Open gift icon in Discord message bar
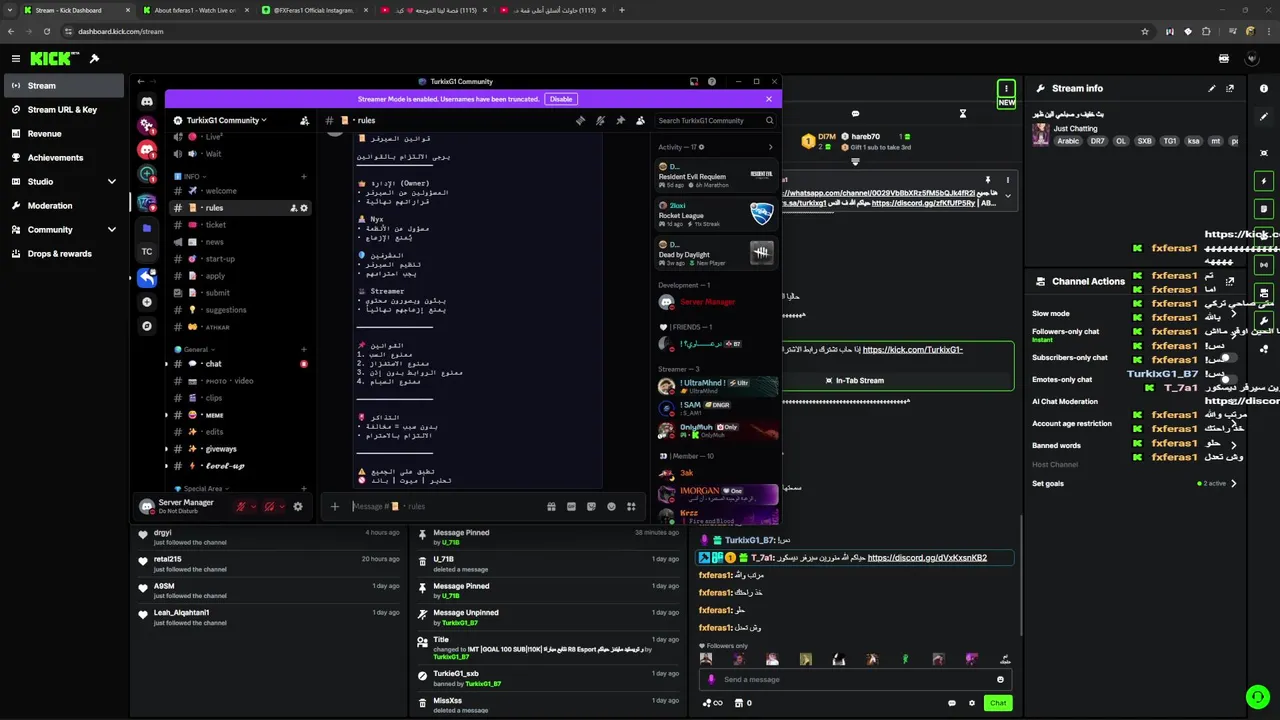The width and height of the screenshot is (1280, 720). [551, 507]
